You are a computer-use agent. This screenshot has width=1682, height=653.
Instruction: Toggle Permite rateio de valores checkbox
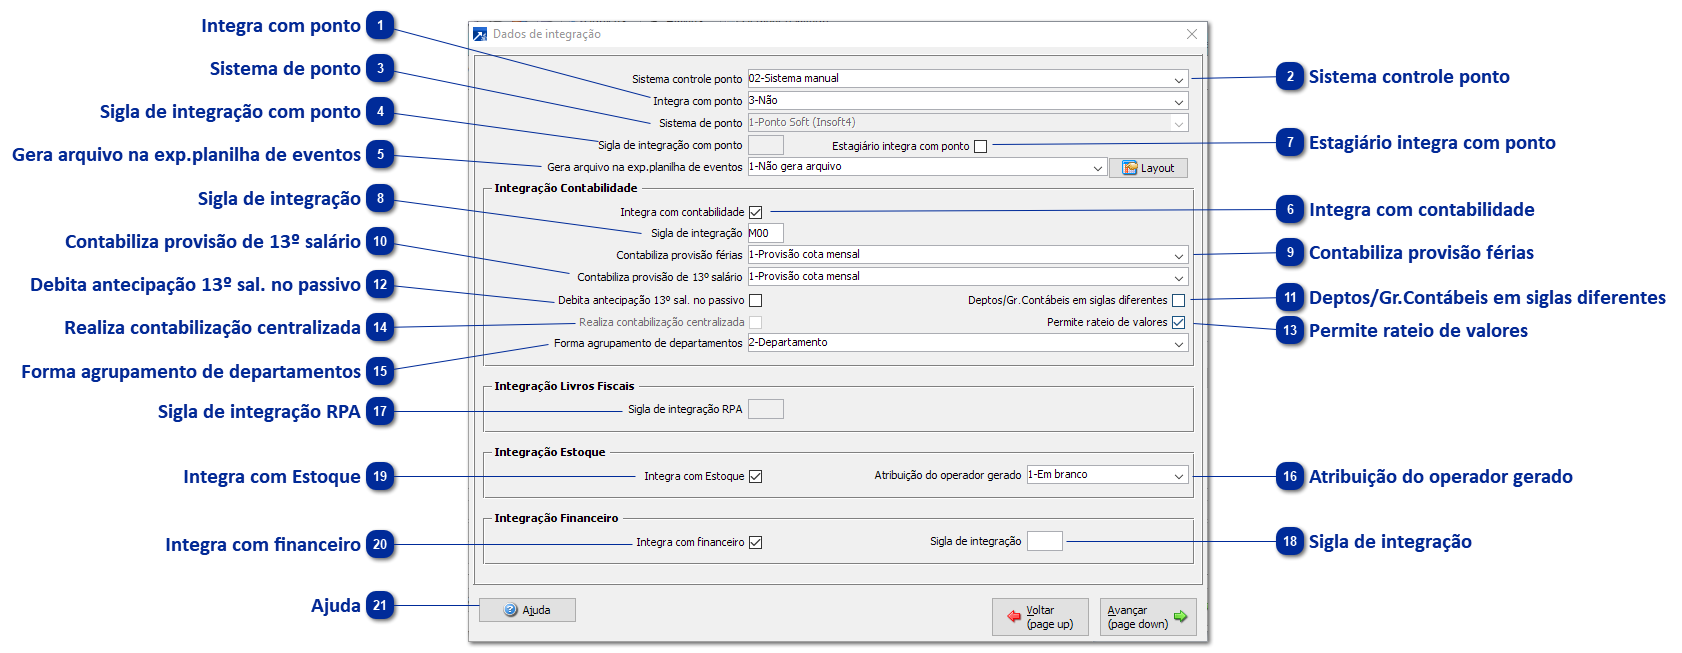coord(1178,322)
